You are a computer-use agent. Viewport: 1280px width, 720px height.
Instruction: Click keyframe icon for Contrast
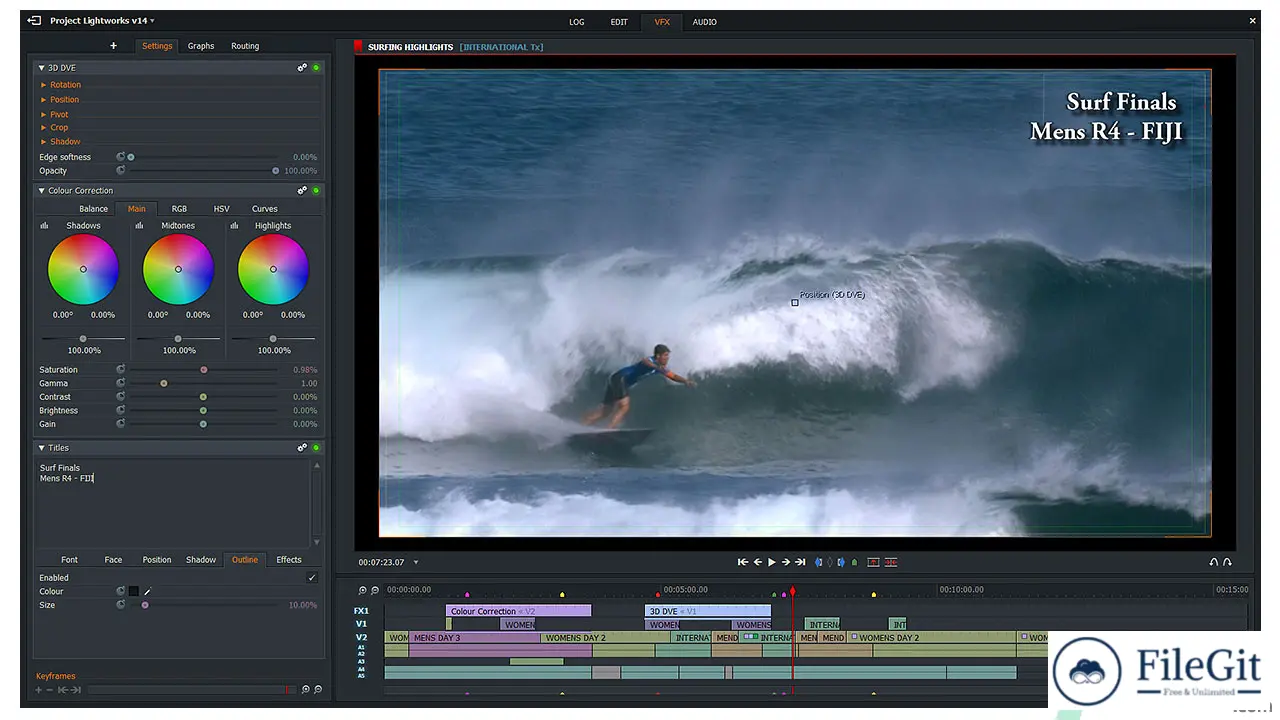[121, 397]
